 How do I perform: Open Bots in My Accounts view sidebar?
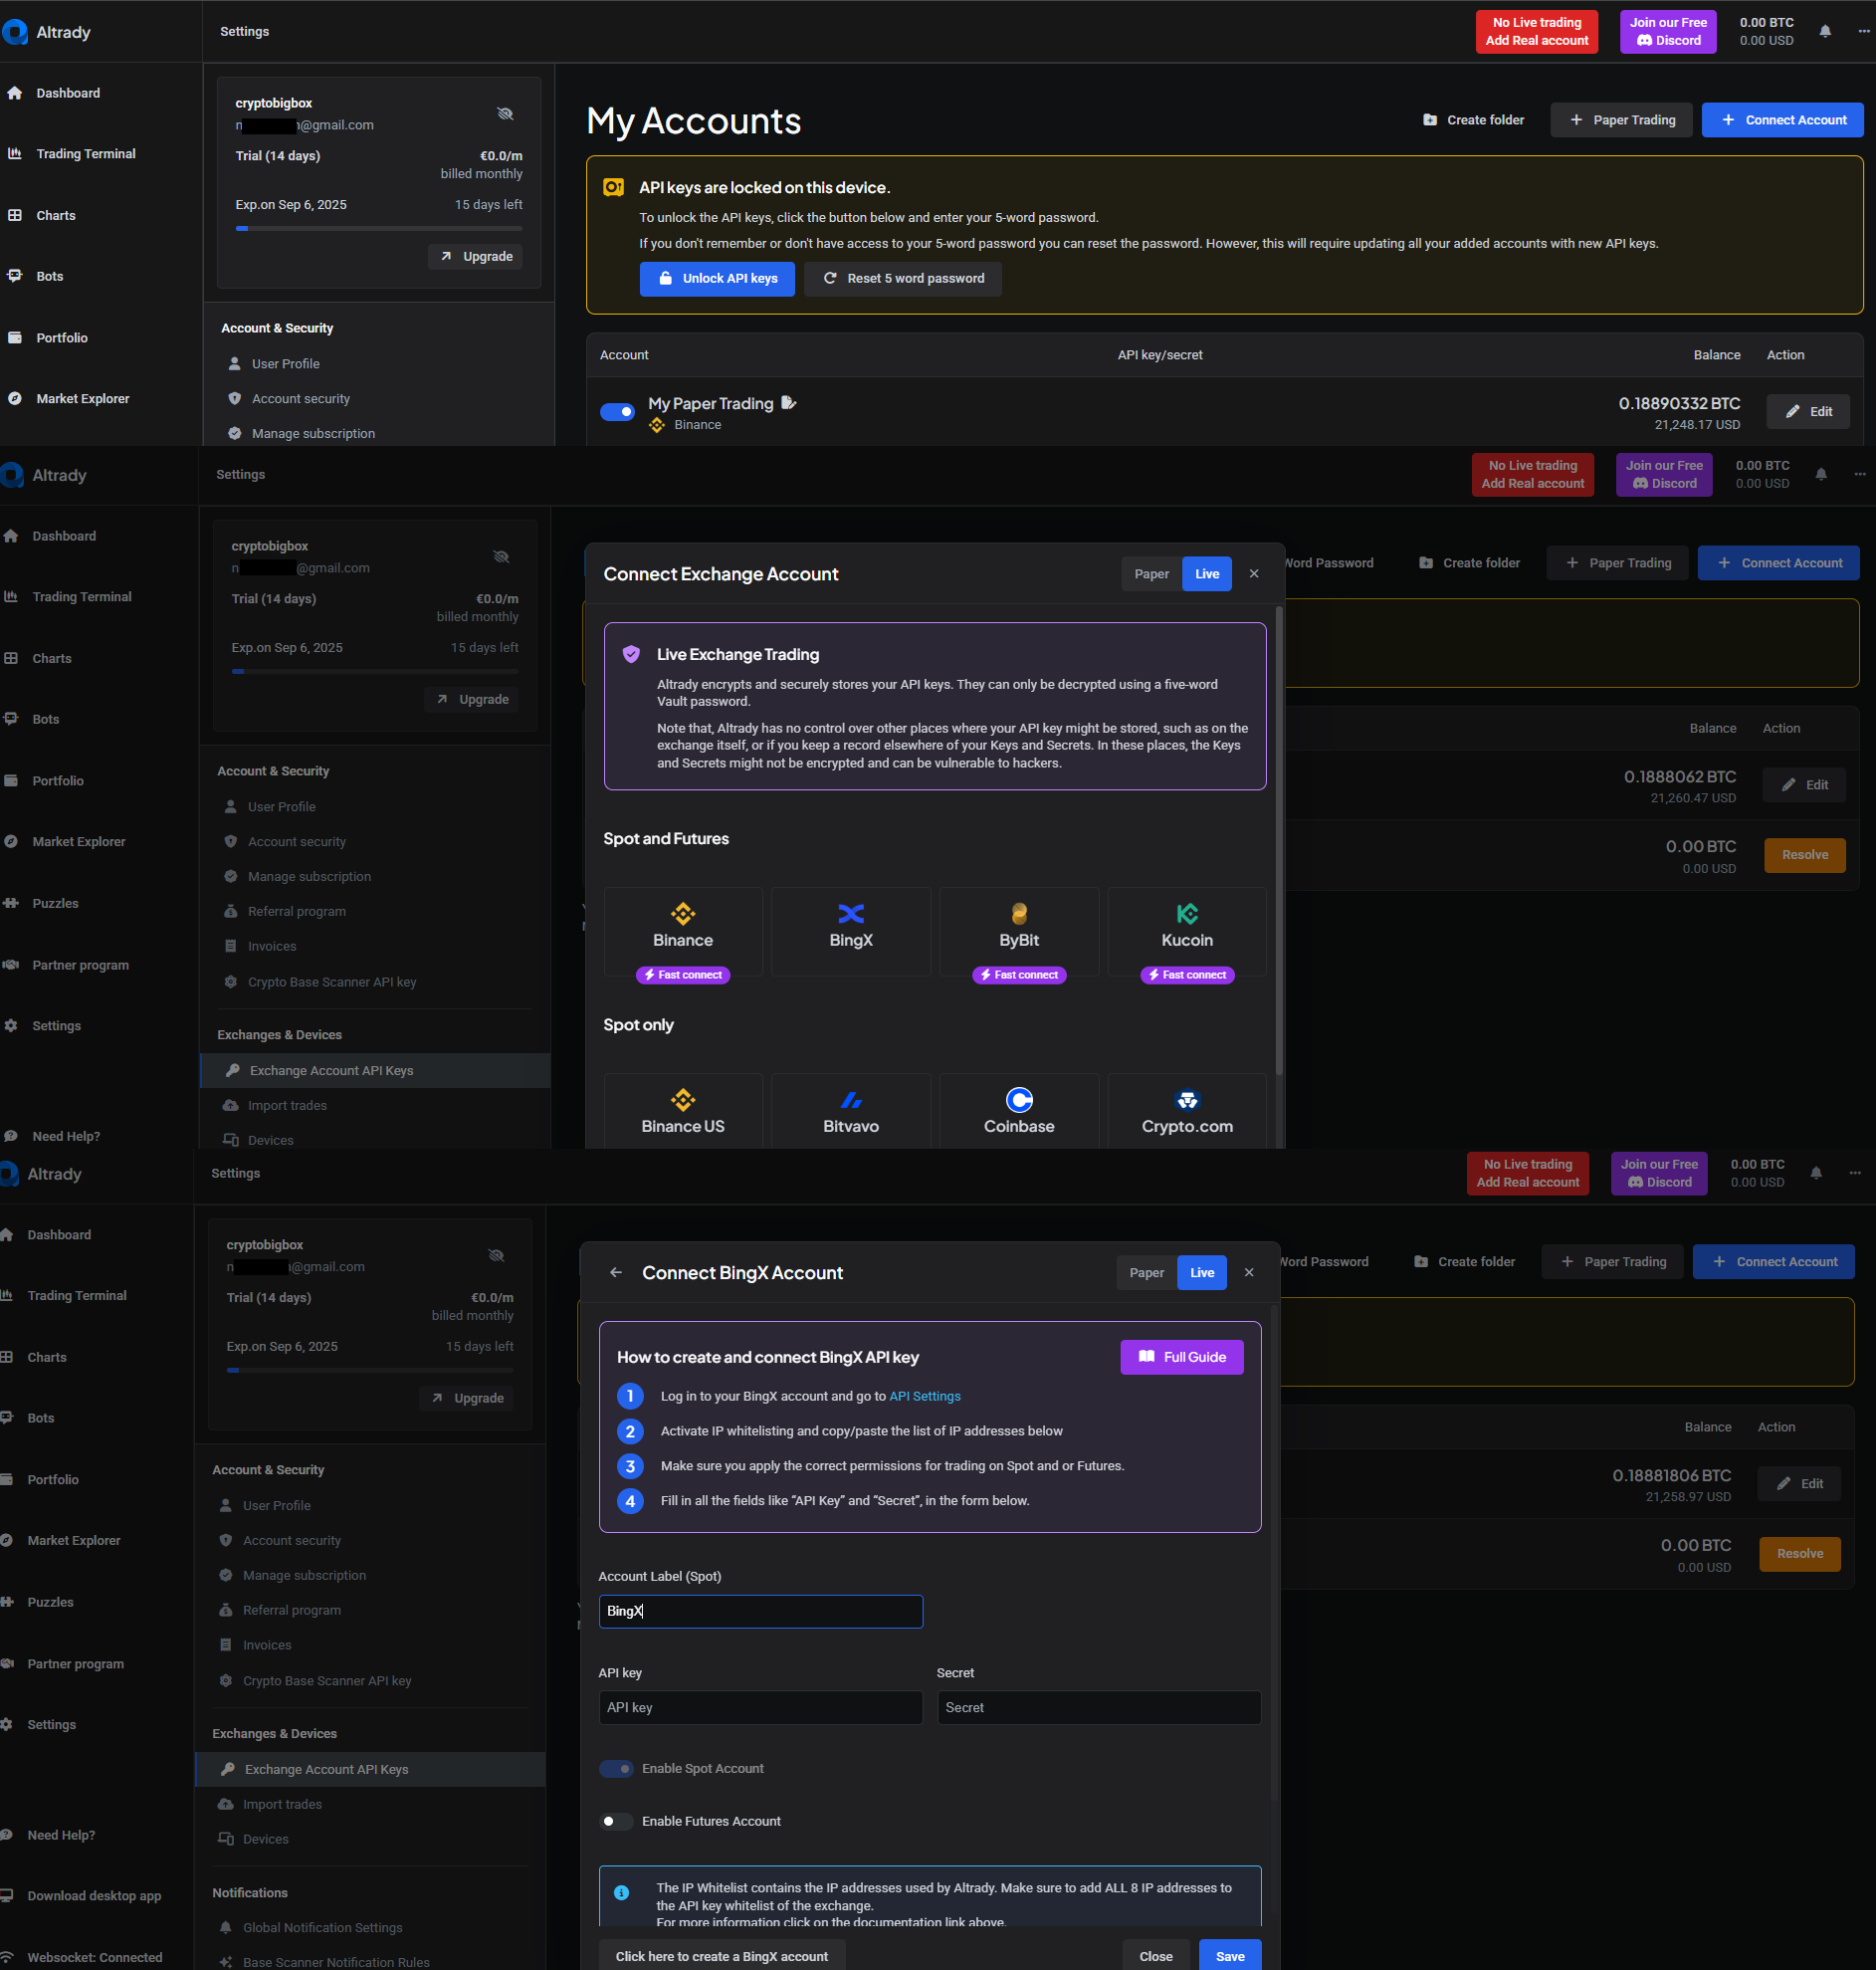point(50,277)
